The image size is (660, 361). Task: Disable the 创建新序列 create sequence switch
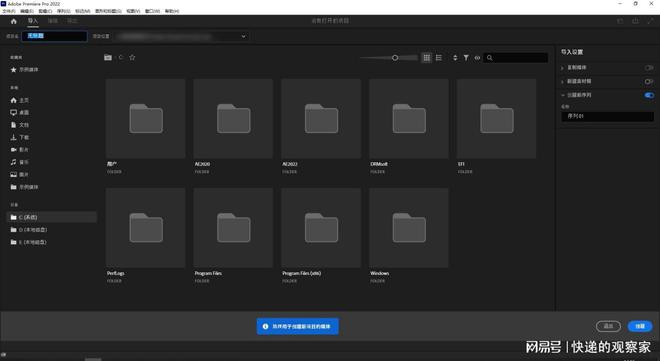pos(649,95)
